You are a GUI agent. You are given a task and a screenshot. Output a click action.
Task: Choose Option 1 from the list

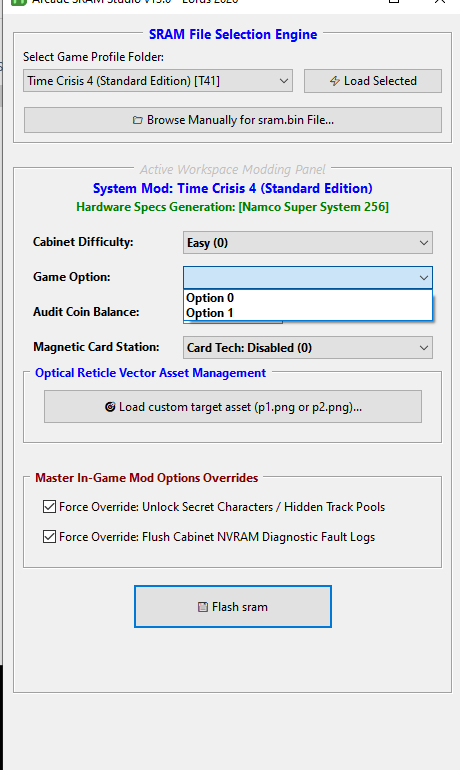coord(308,313)
